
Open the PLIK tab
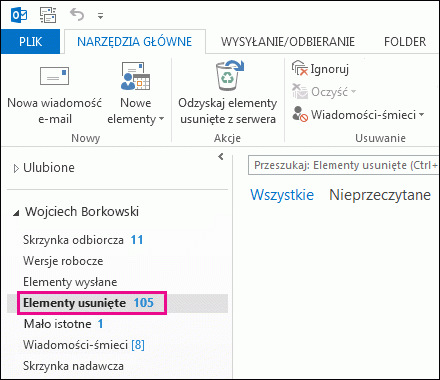pos(30,42)
